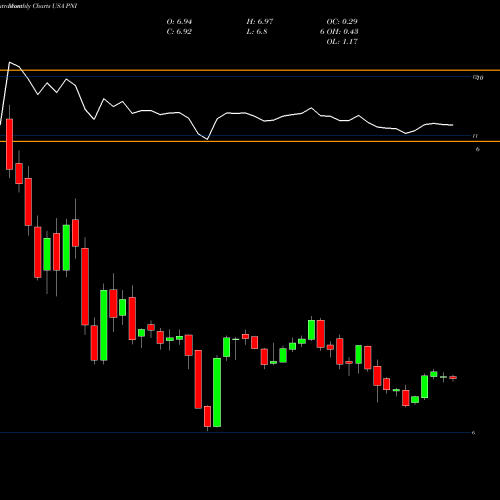The width and height of the screenshot is (500, 500).
Task: Click the 'OL: 1.17' reading
Action: pyautogui.click(x=342, y=42)
